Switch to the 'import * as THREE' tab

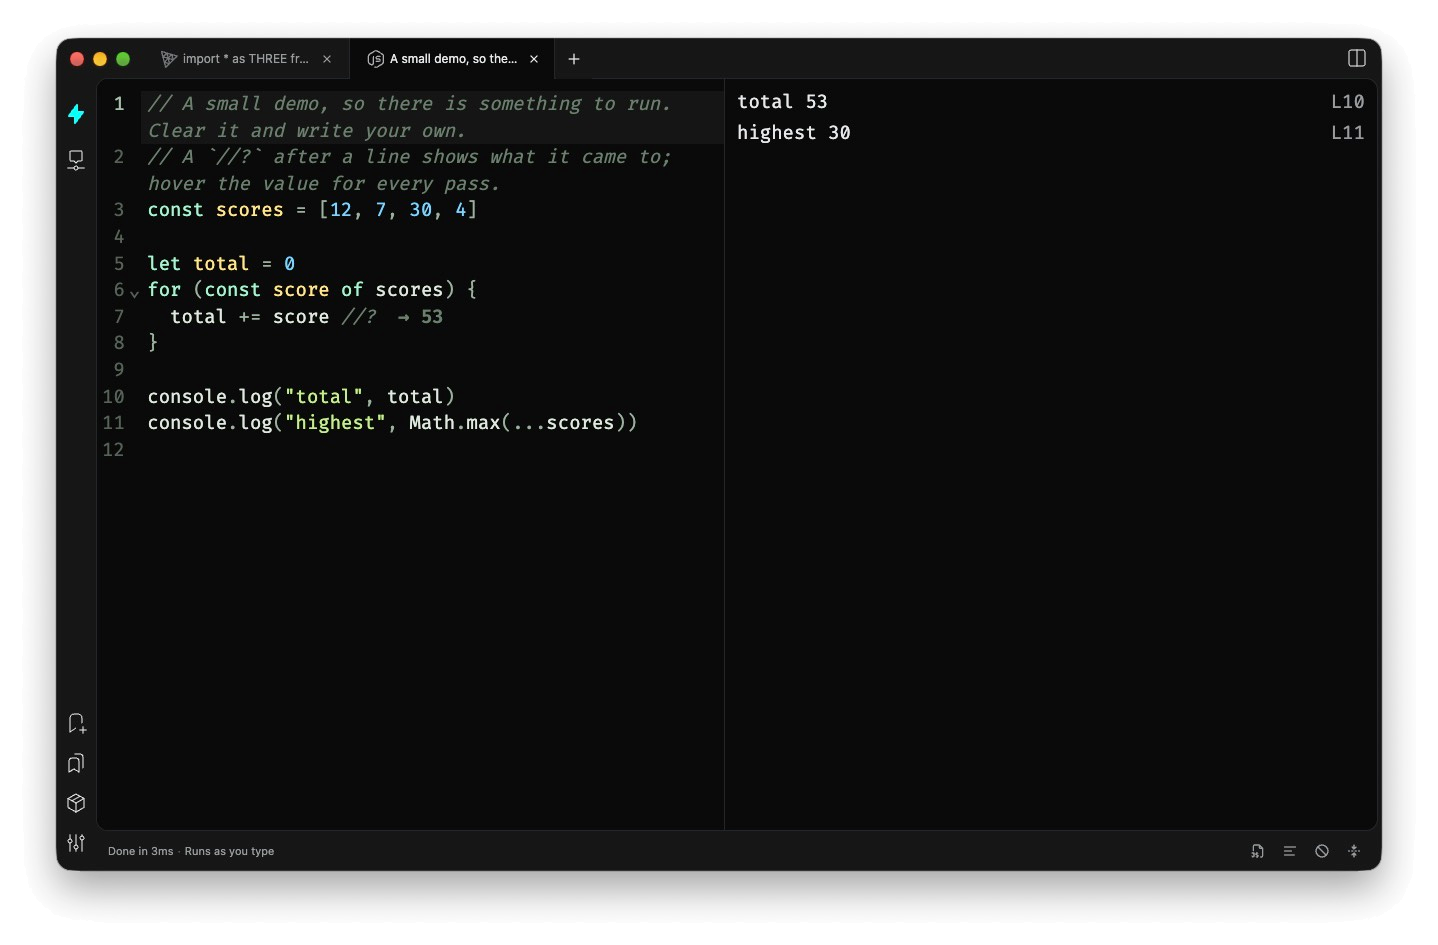coord(245,59)
